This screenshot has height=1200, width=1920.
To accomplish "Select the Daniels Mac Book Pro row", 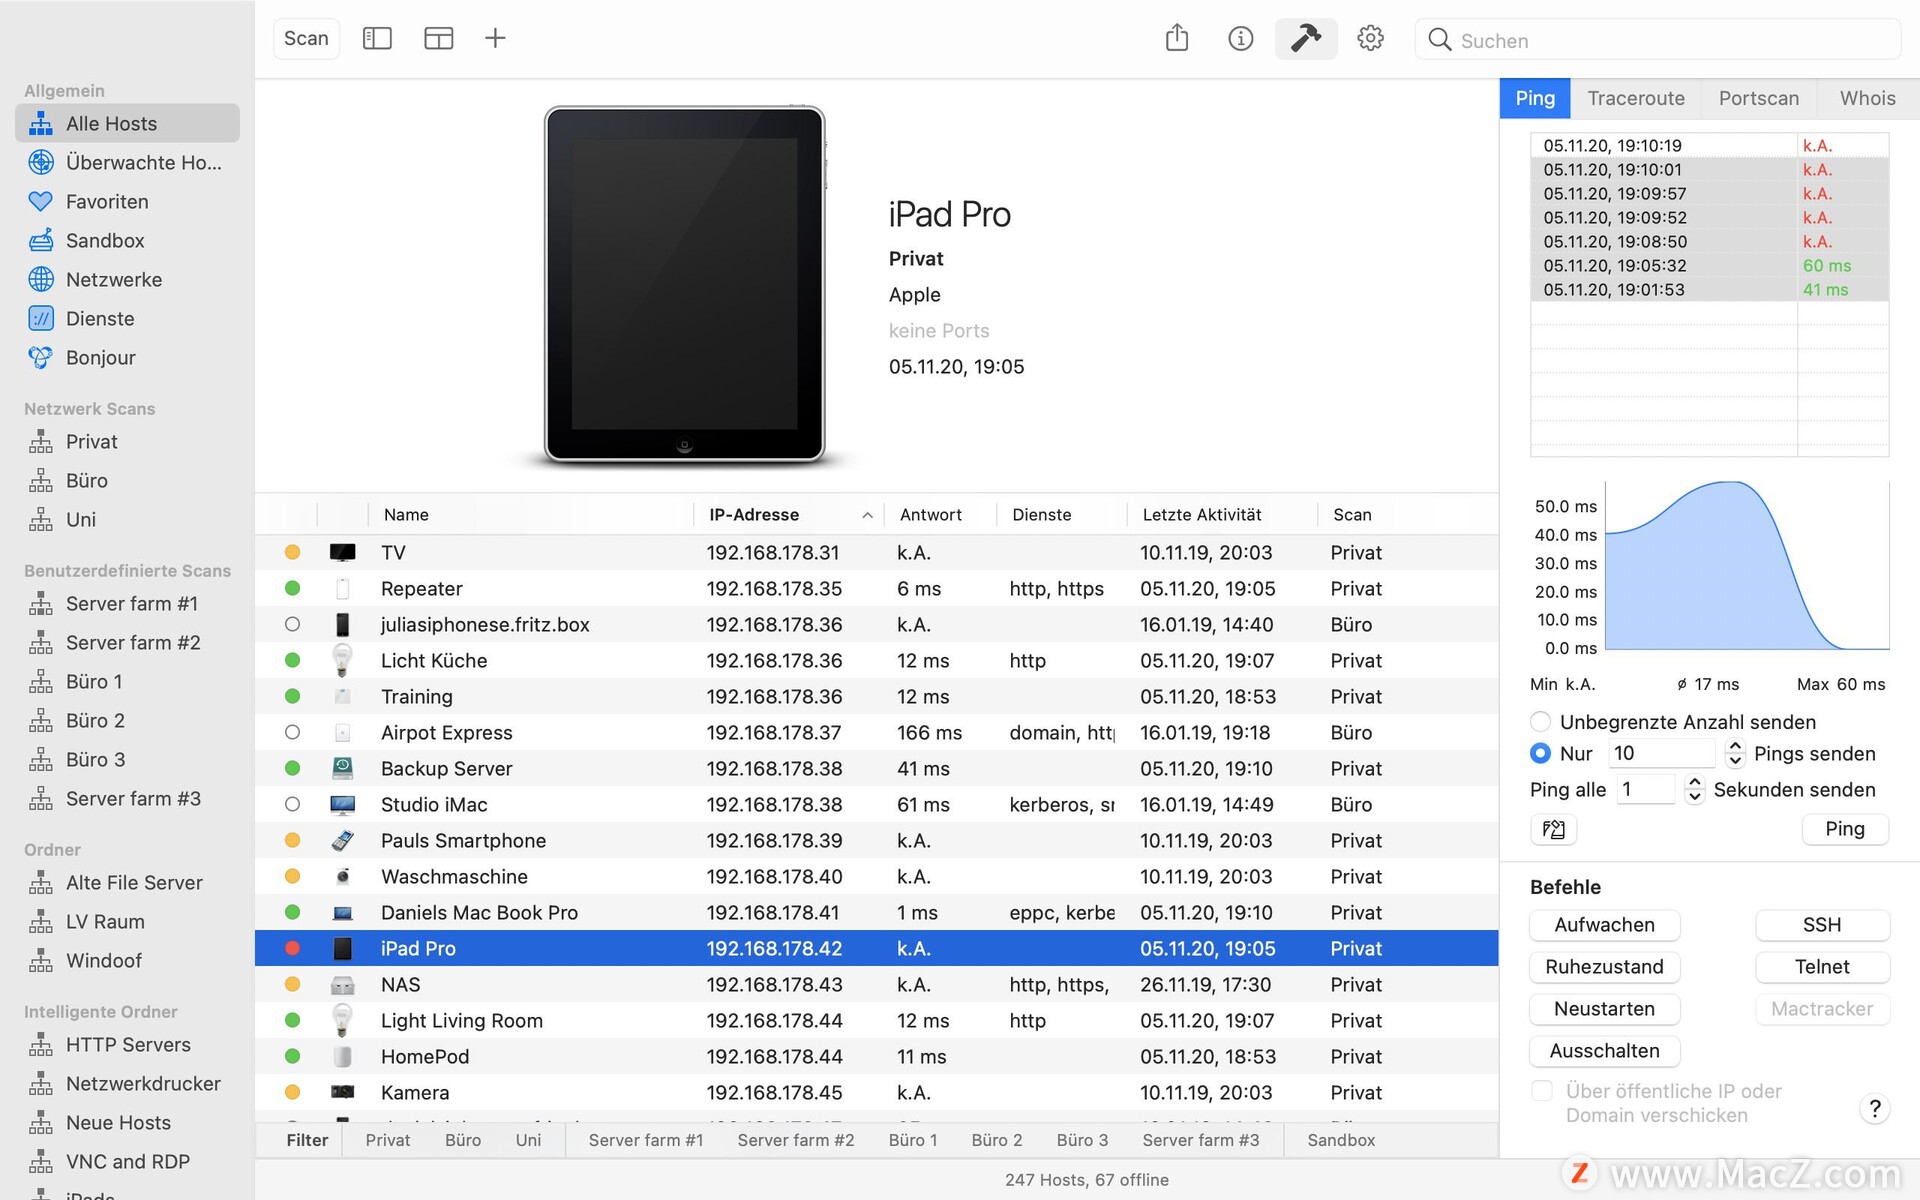I will 876,912.
